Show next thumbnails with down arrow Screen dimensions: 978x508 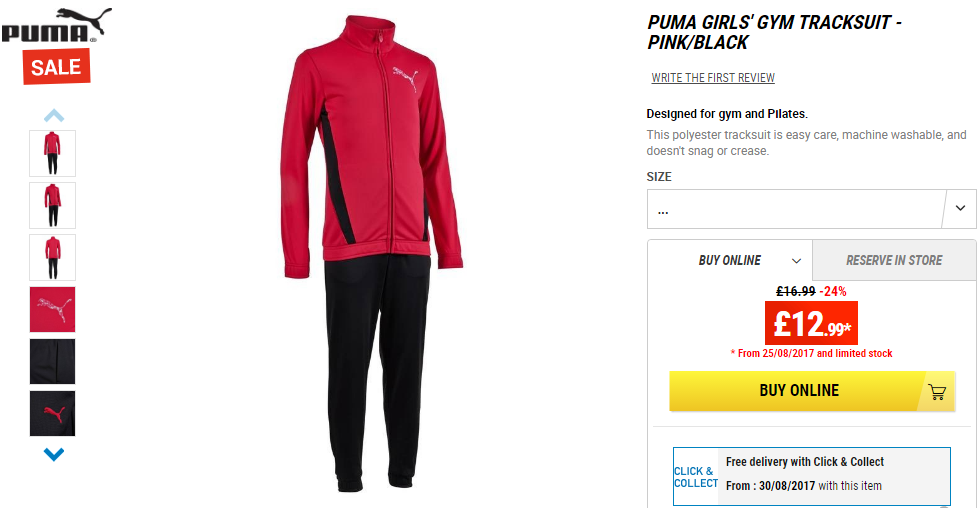pyautogui.click(x=54, y=454)
